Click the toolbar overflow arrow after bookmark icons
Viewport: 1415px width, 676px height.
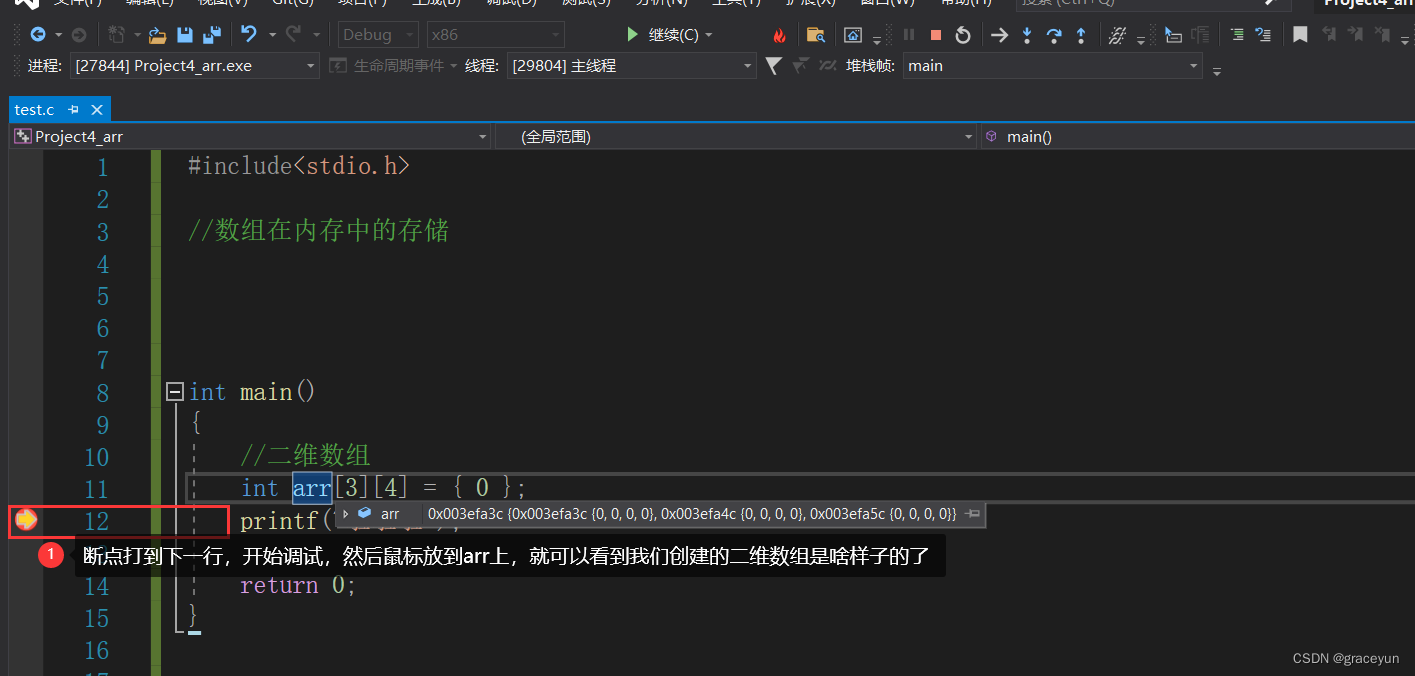click(x=1403, y=39)
